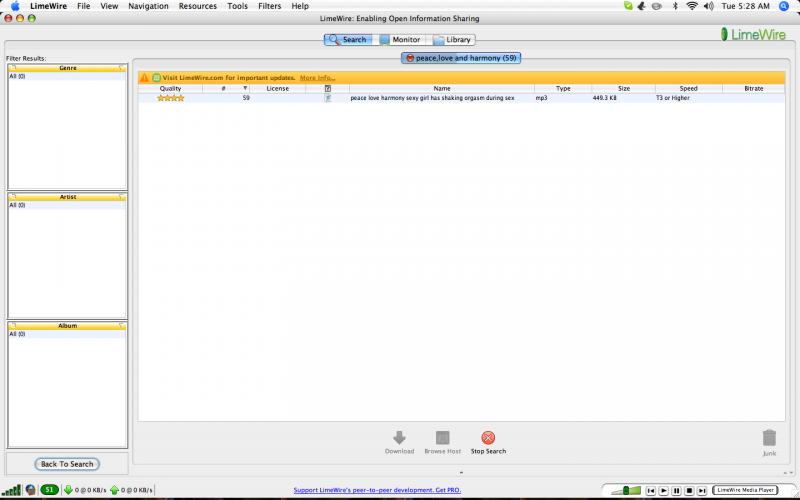Viewport: 800px width, 500px height.
Task: Open the Artist filter dropdown arrow
Action: click(x=121, y=196)
